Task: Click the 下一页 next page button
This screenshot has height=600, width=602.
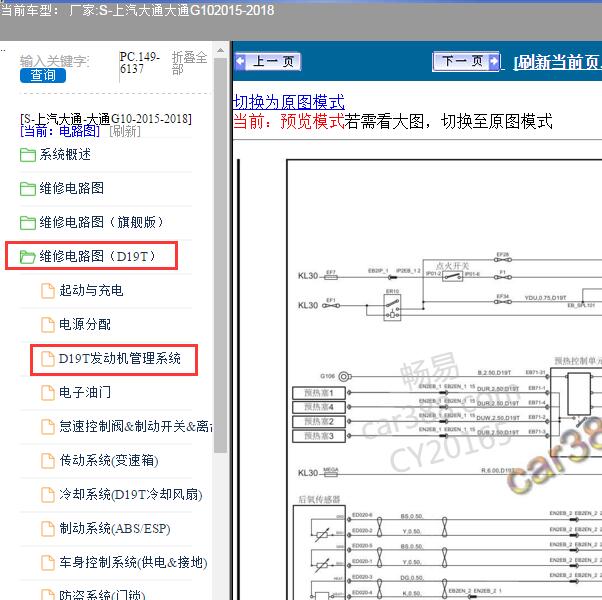Action: coord(466,61)
